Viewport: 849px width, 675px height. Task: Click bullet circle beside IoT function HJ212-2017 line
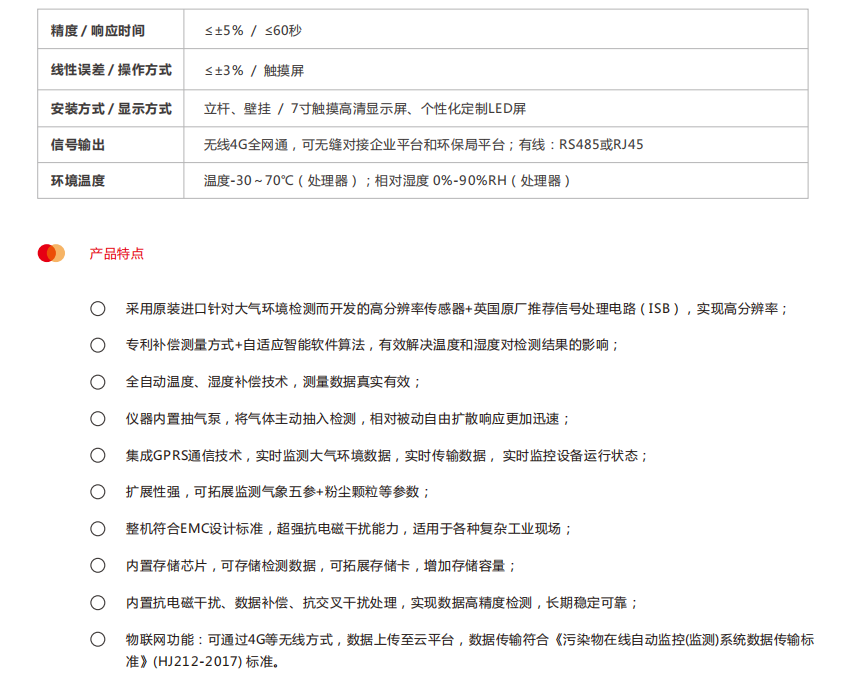[97, 639]
